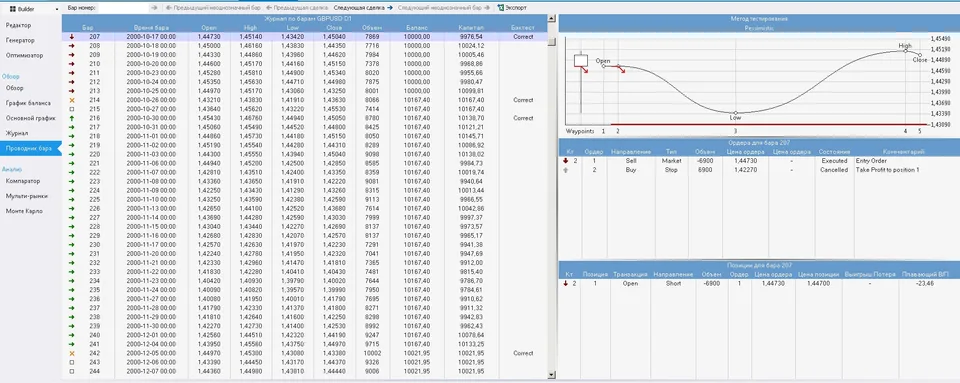The height and width of the screenshot is (383, 960).
Task: Click the orange cross icon of bar 214
Action: [72, 100]
